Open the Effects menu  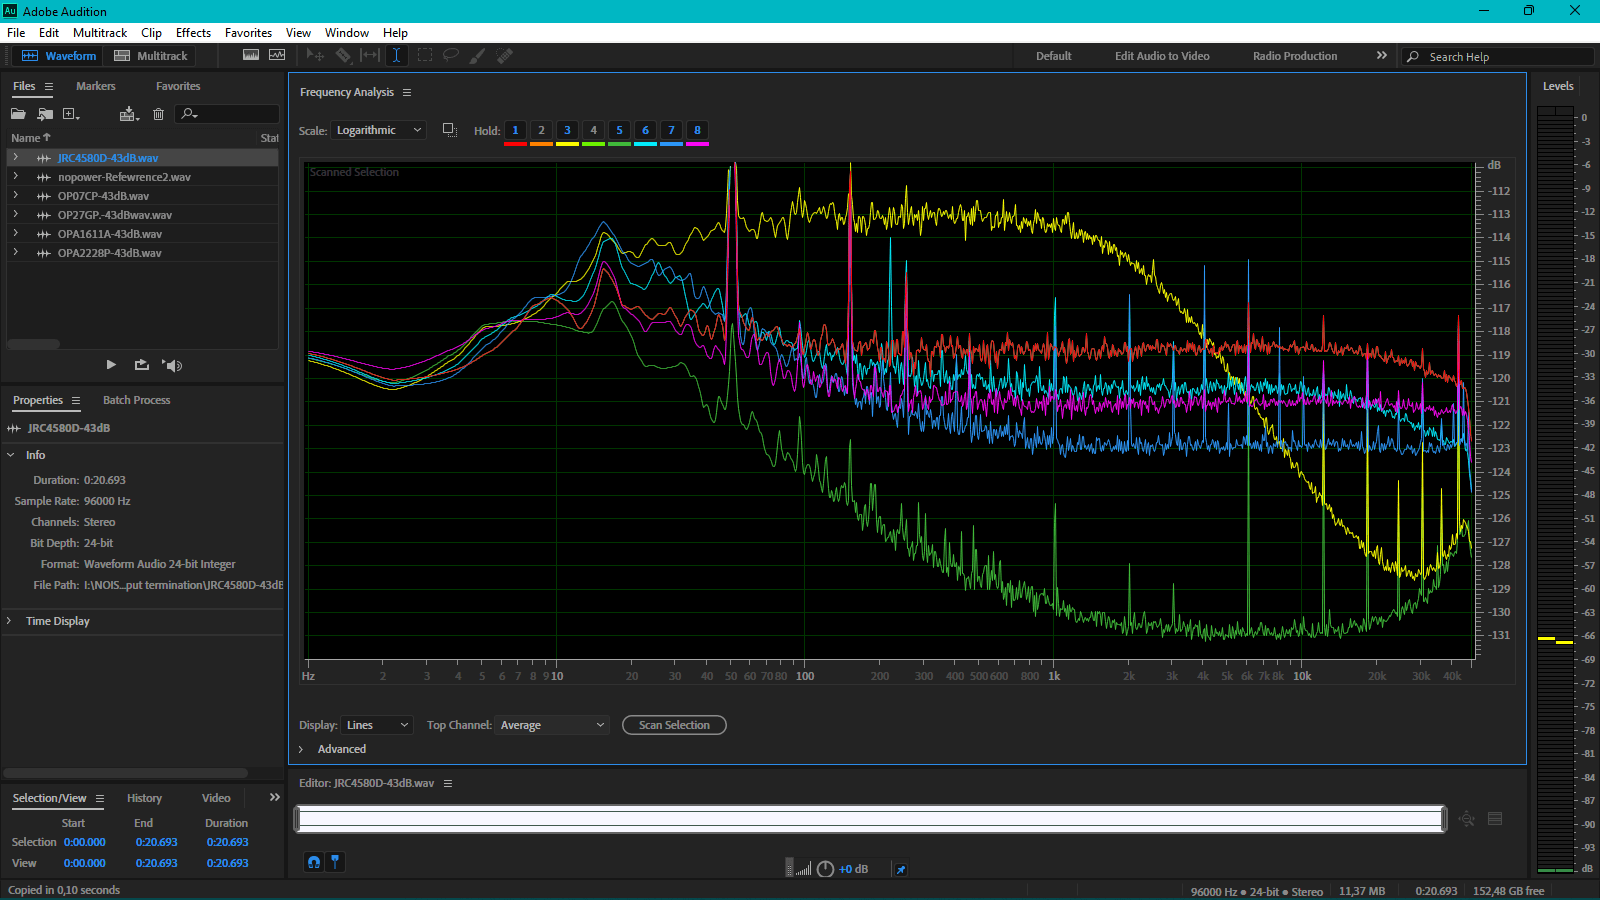tap(193, 33)
